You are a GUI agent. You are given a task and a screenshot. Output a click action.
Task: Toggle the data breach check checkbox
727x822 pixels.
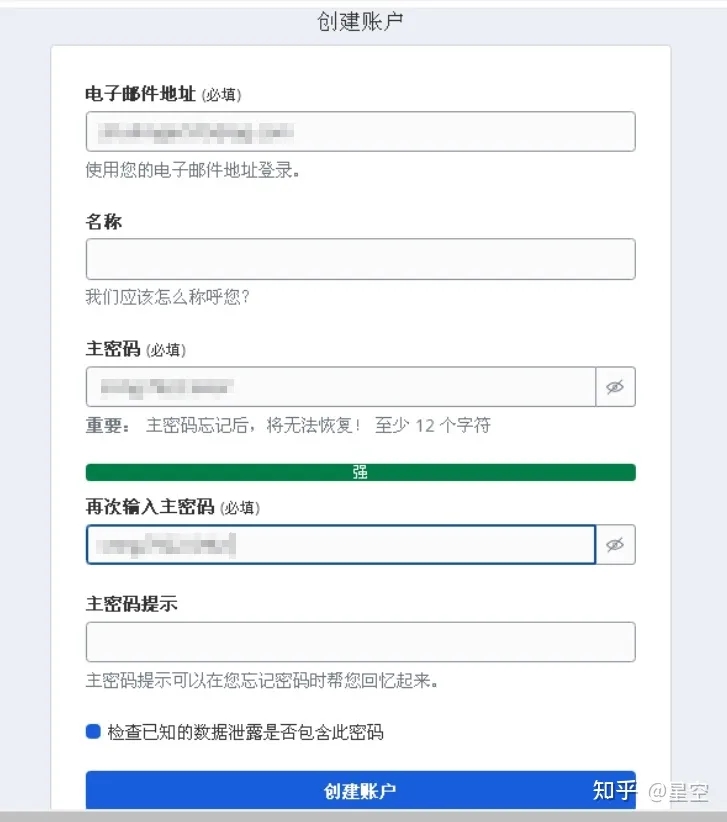coord(94,732)
